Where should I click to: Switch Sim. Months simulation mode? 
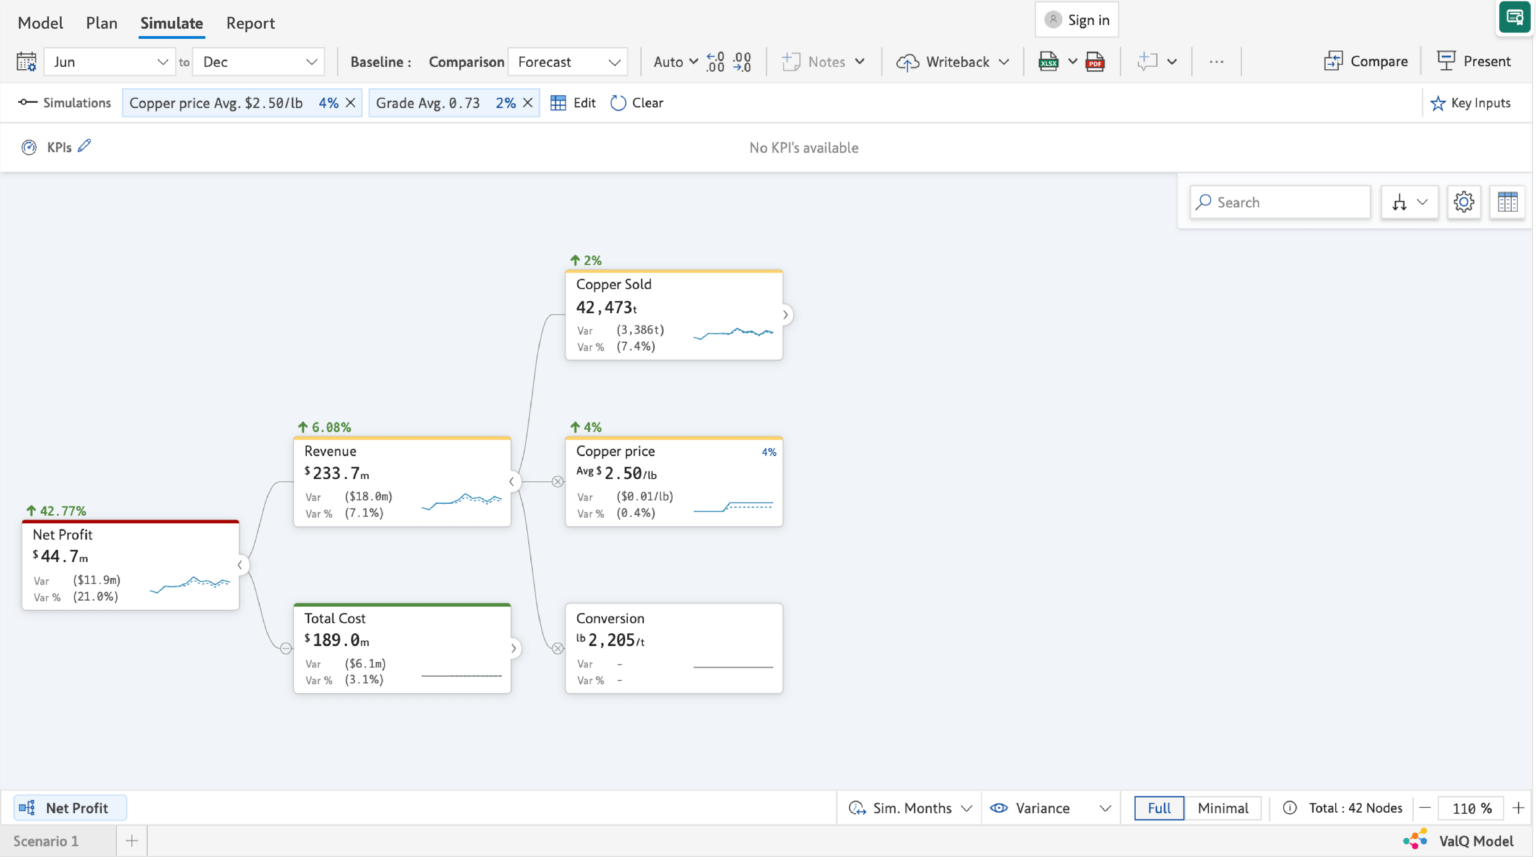point(910,808)
